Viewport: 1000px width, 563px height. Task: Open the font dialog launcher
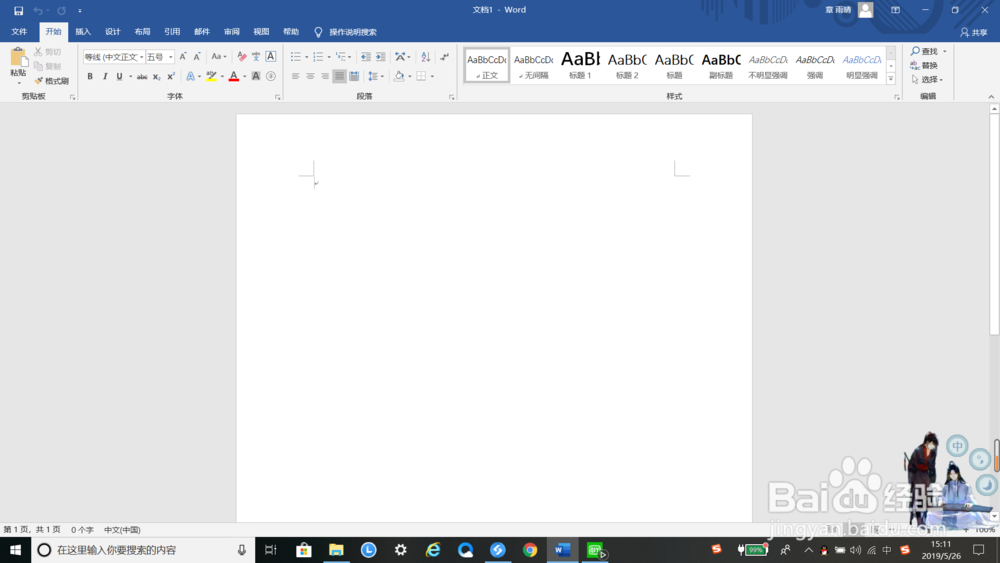(277, 98)
